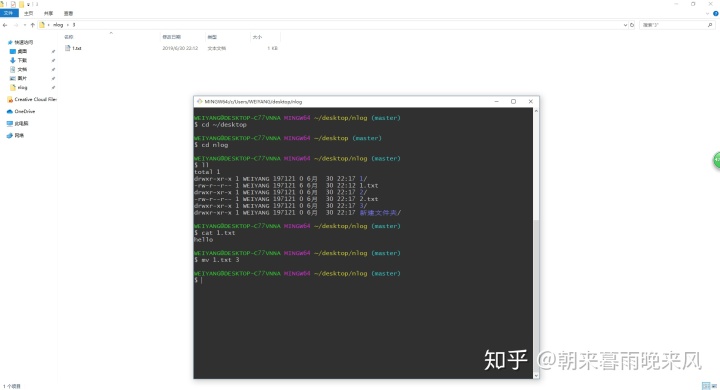Click the pin icon next to 桌面
The height and width of the screenshot is (390, 720).
(53, 51)
